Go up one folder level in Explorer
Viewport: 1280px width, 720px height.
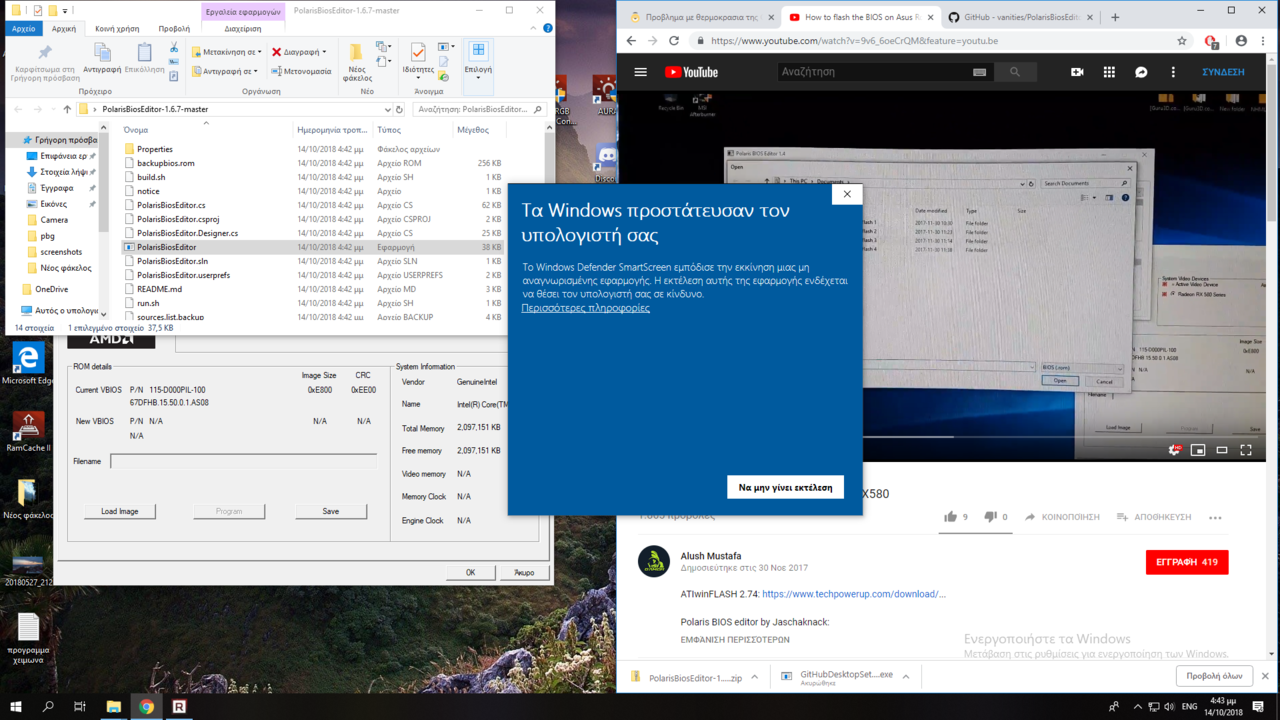(x=67, y=109)
